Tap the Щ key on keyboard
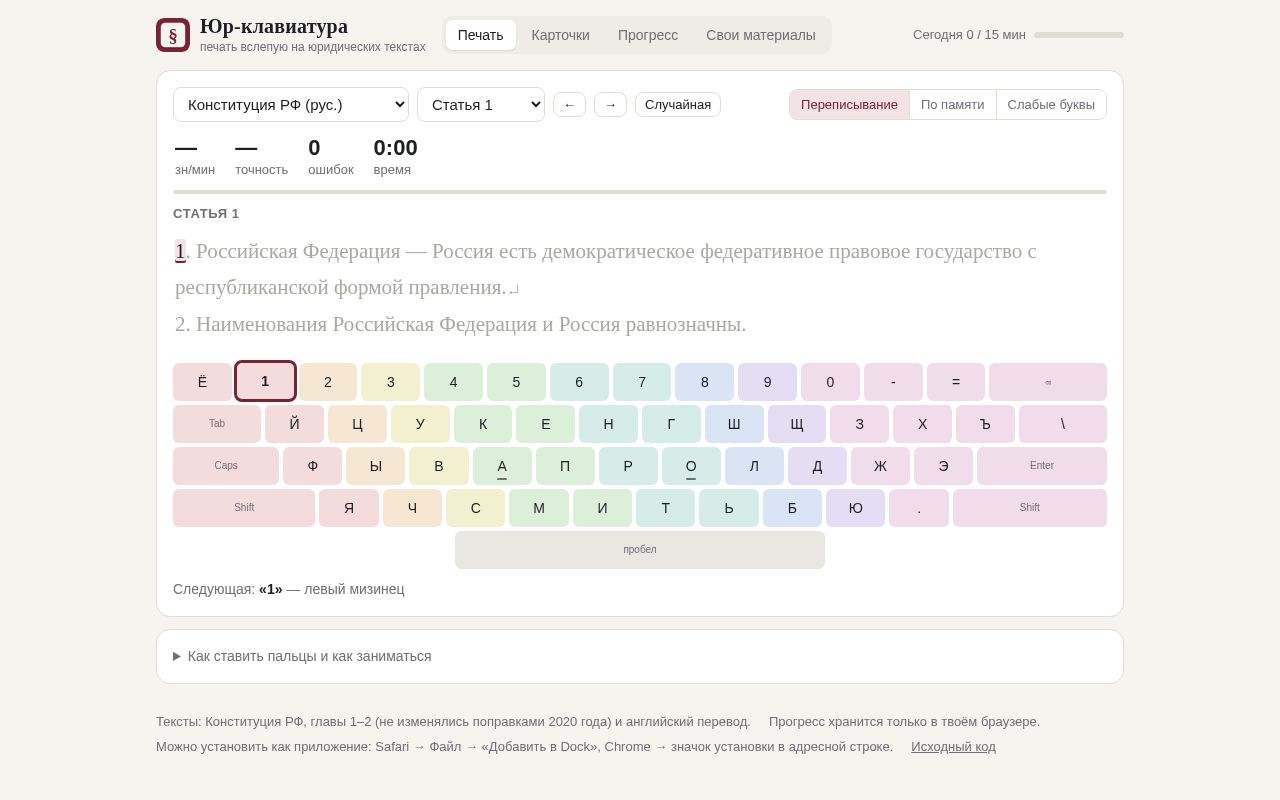Image resolution: width=1280 pixels, height=800 pixels. pos(797,424)
